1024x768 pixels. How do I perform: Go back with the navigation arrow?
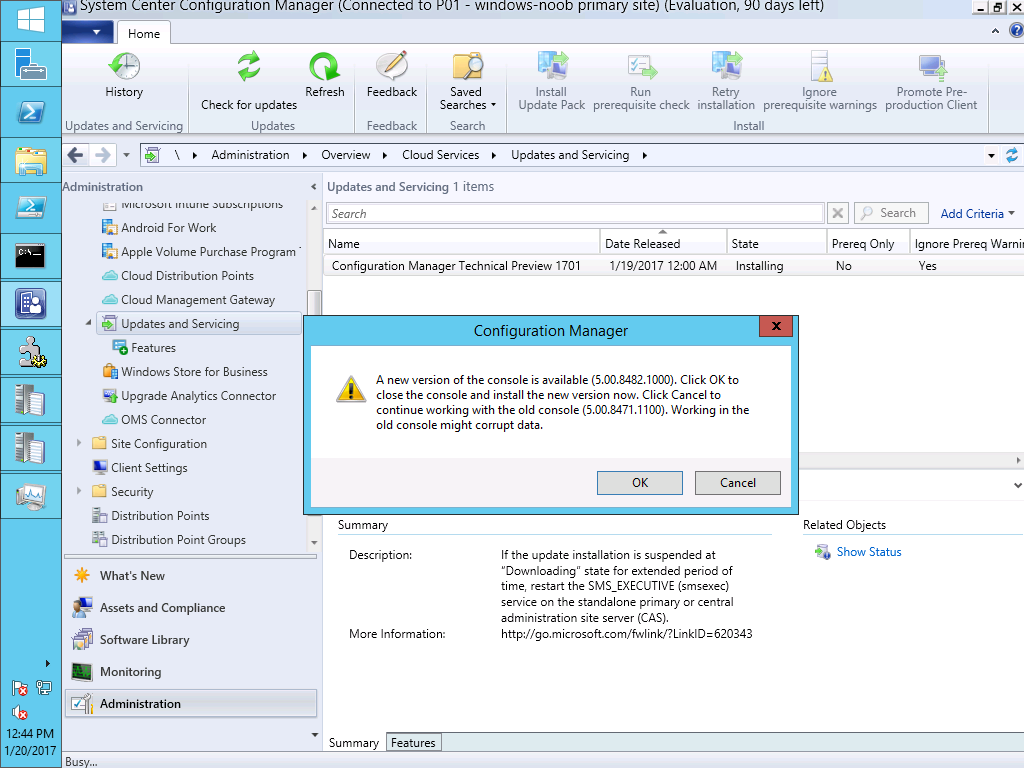point(76,155)
